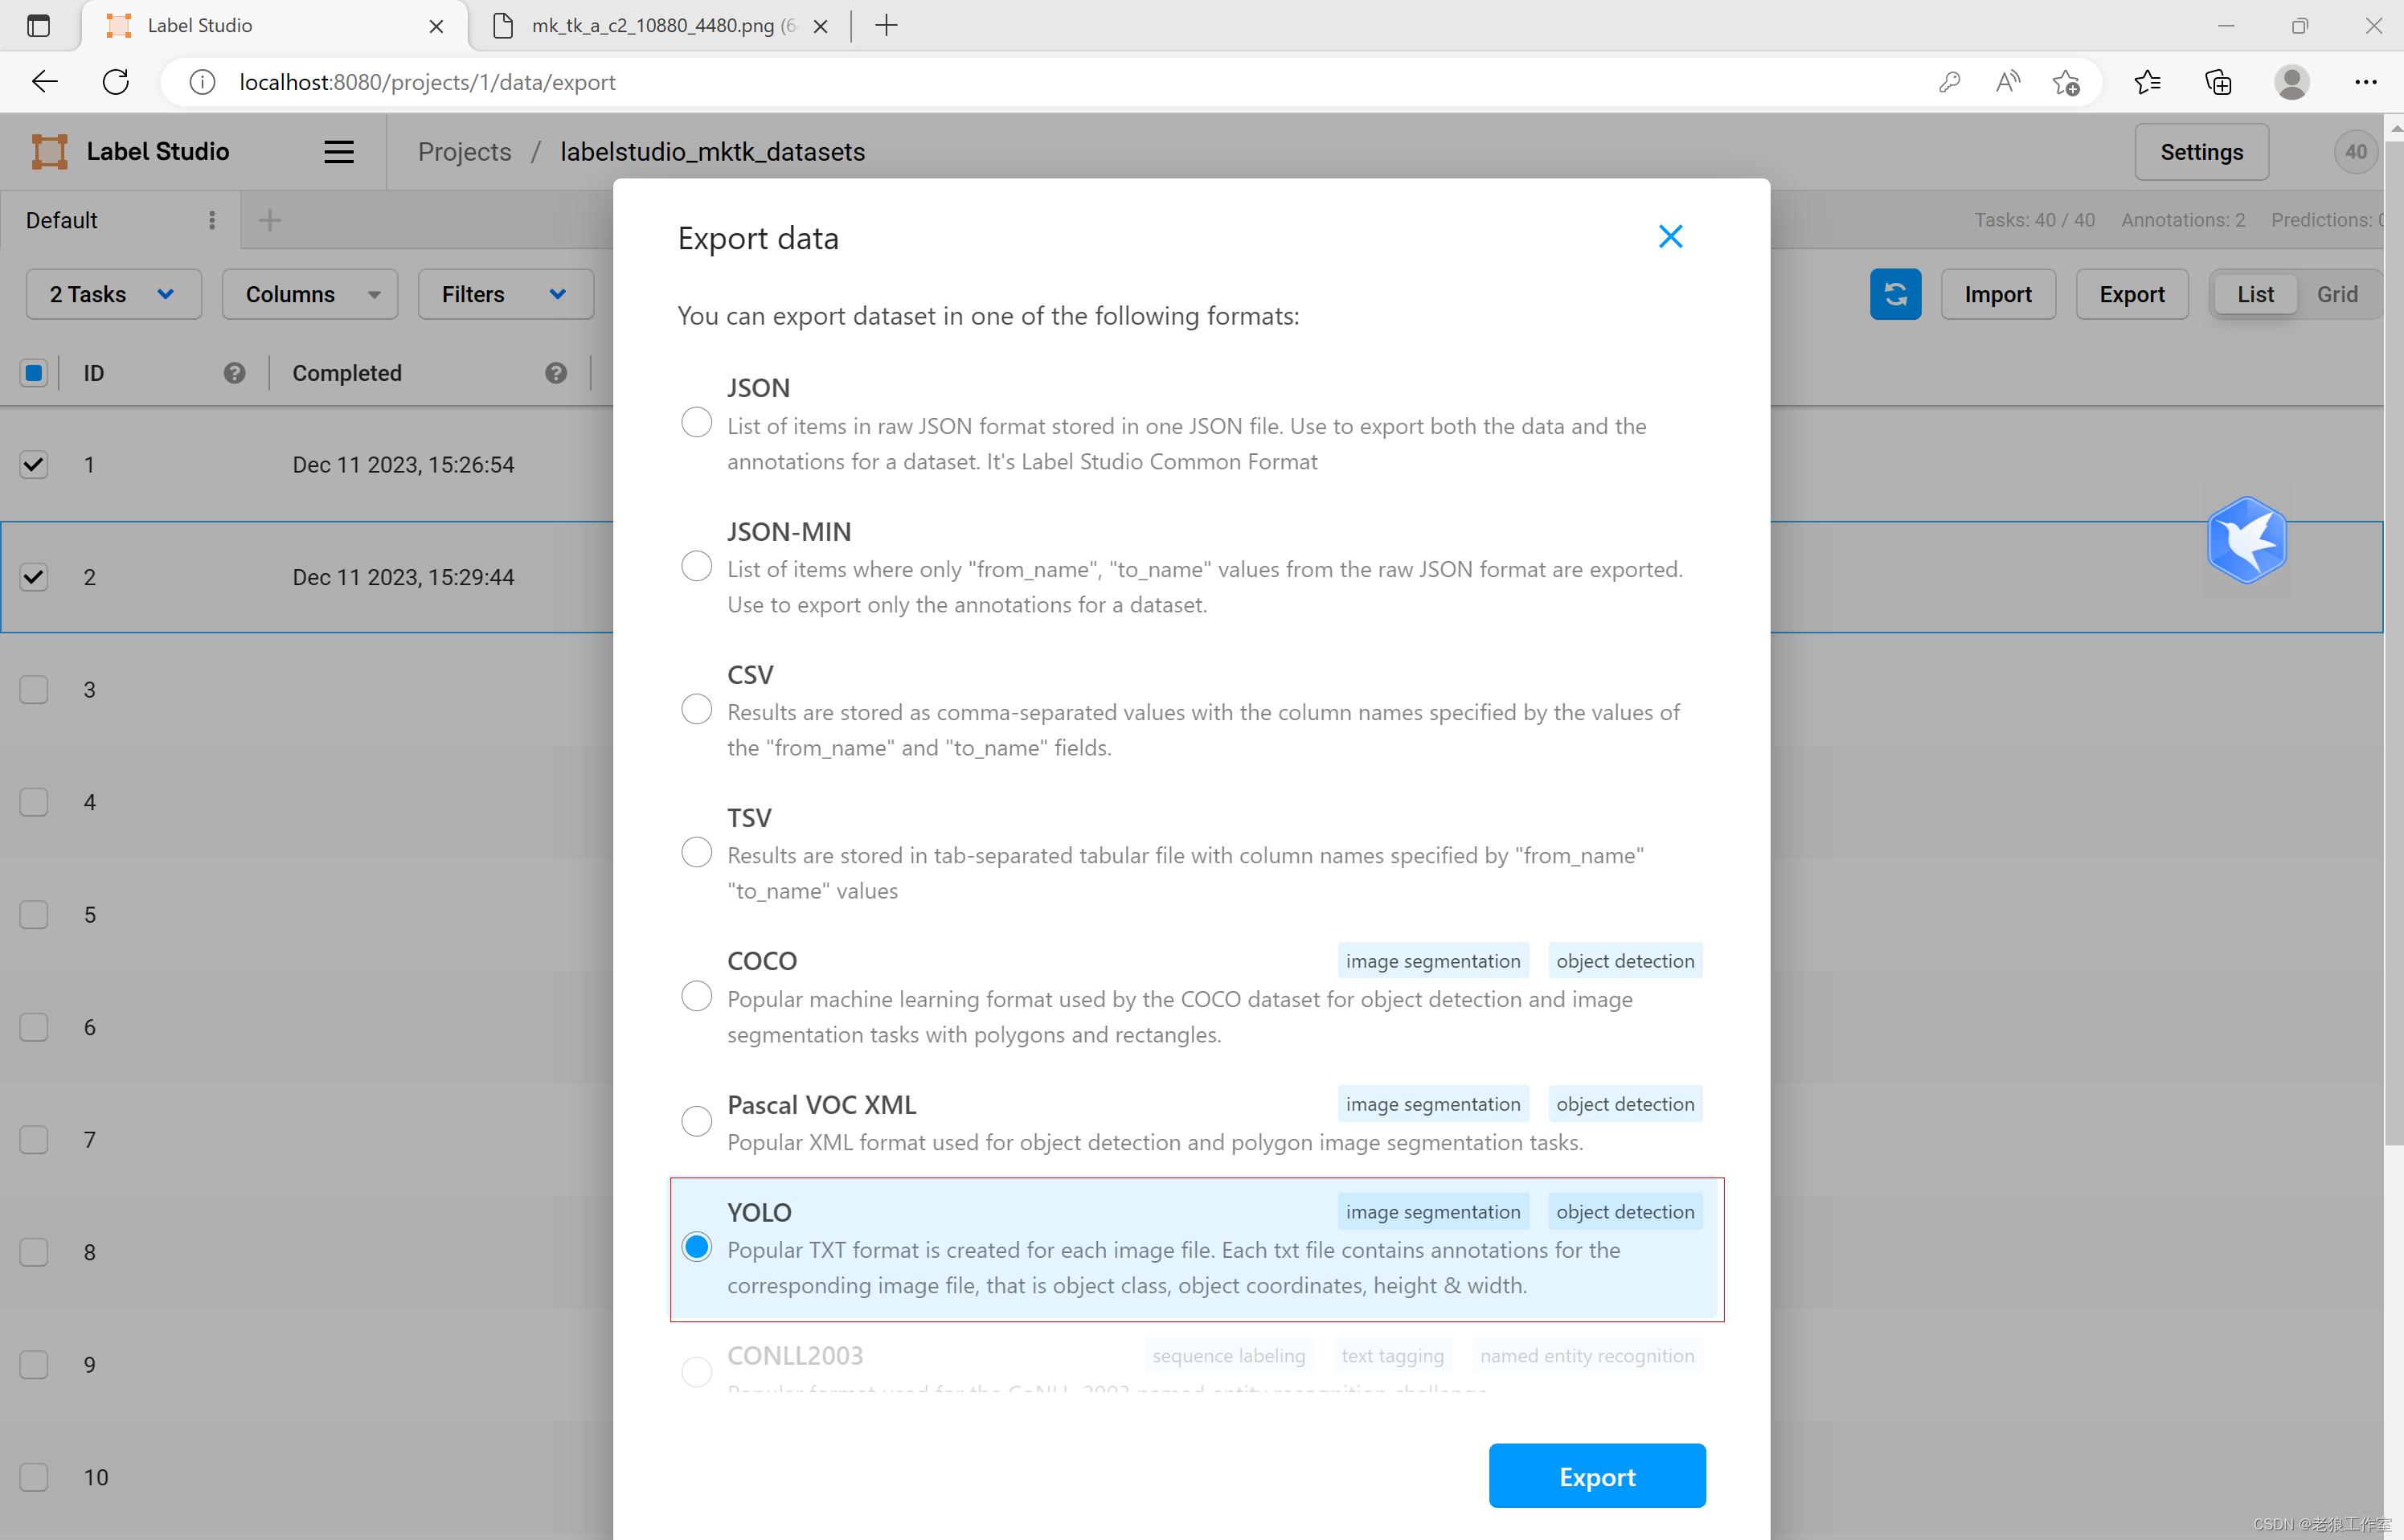
Task: Click the Projects breadcrumb link
Action: click(x=464, y=152)
